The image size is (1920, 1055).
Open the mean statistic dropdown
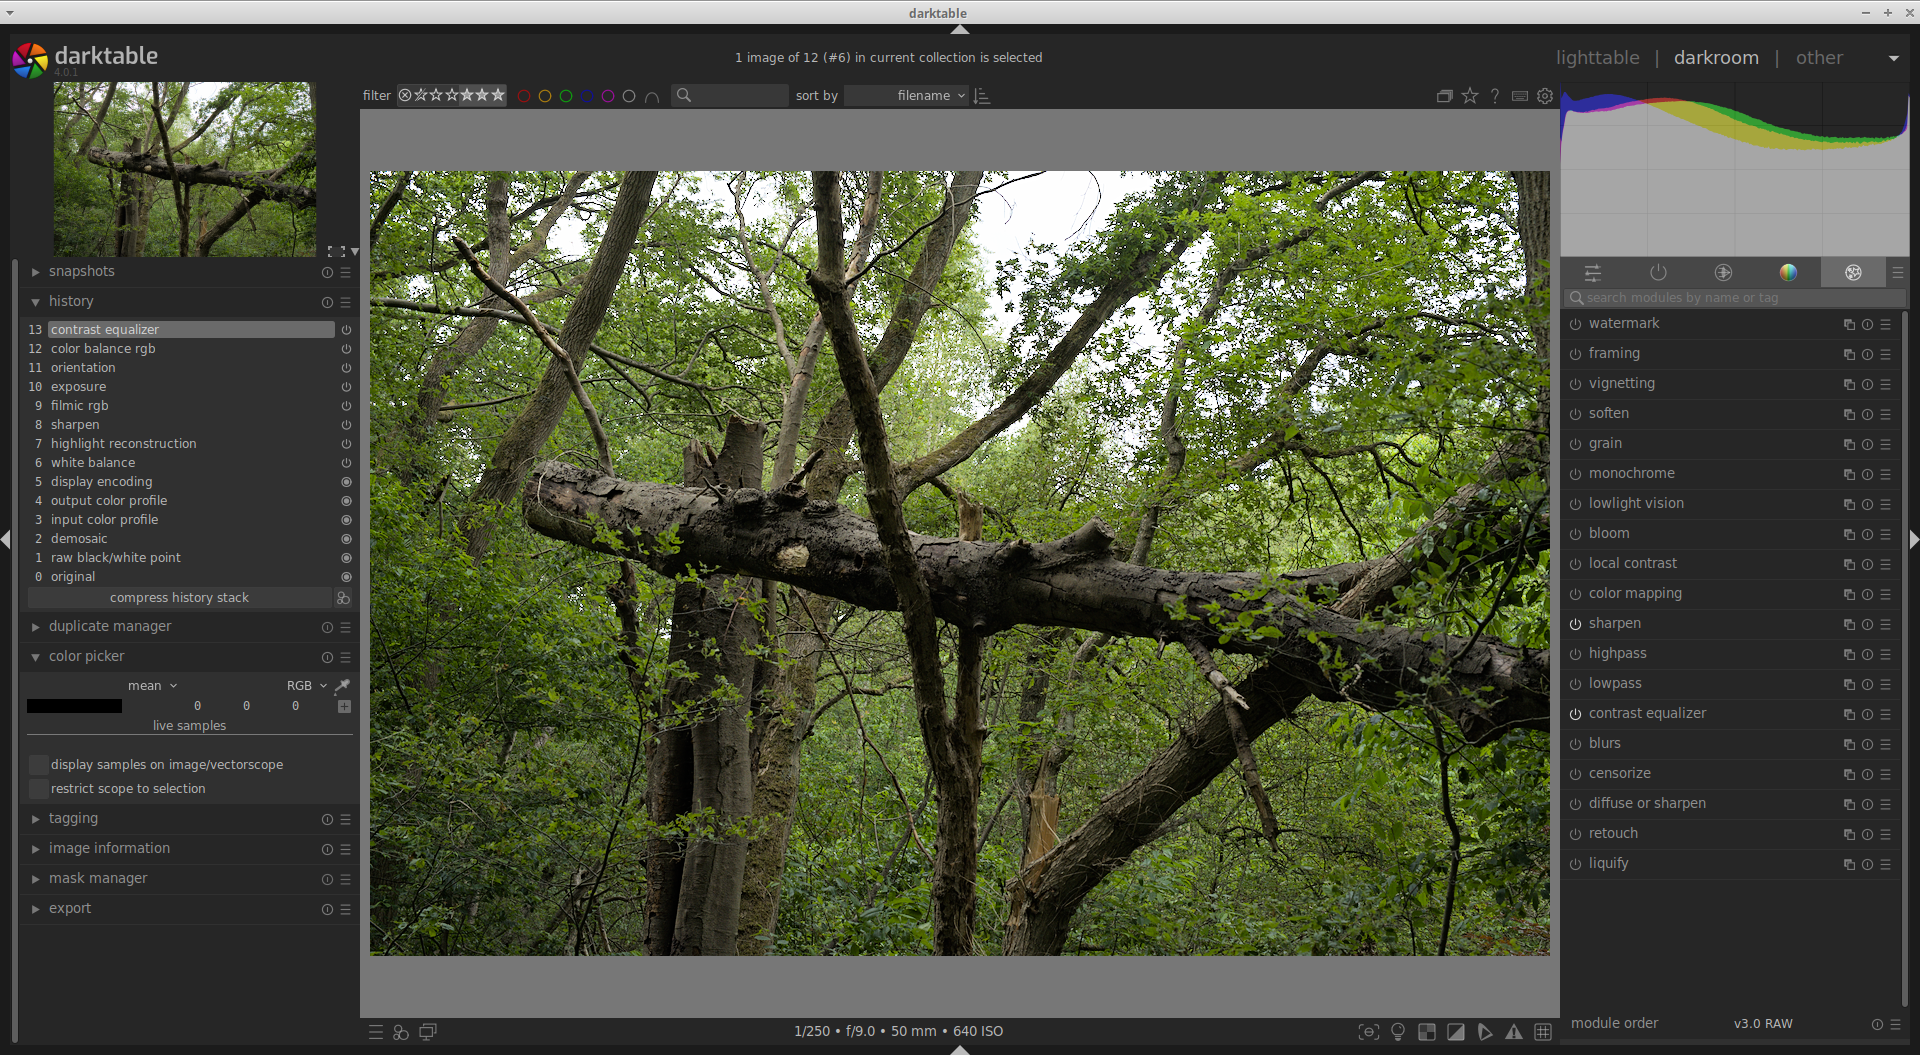[x=152, y=686]
